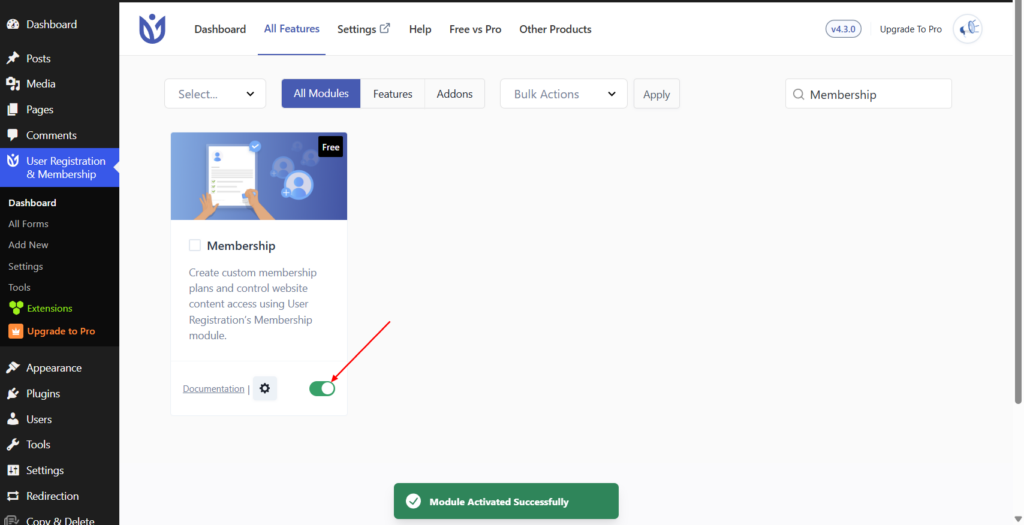1024x525 pixels.
Task: Open the All Features navigation item
Action: (291, 29)
